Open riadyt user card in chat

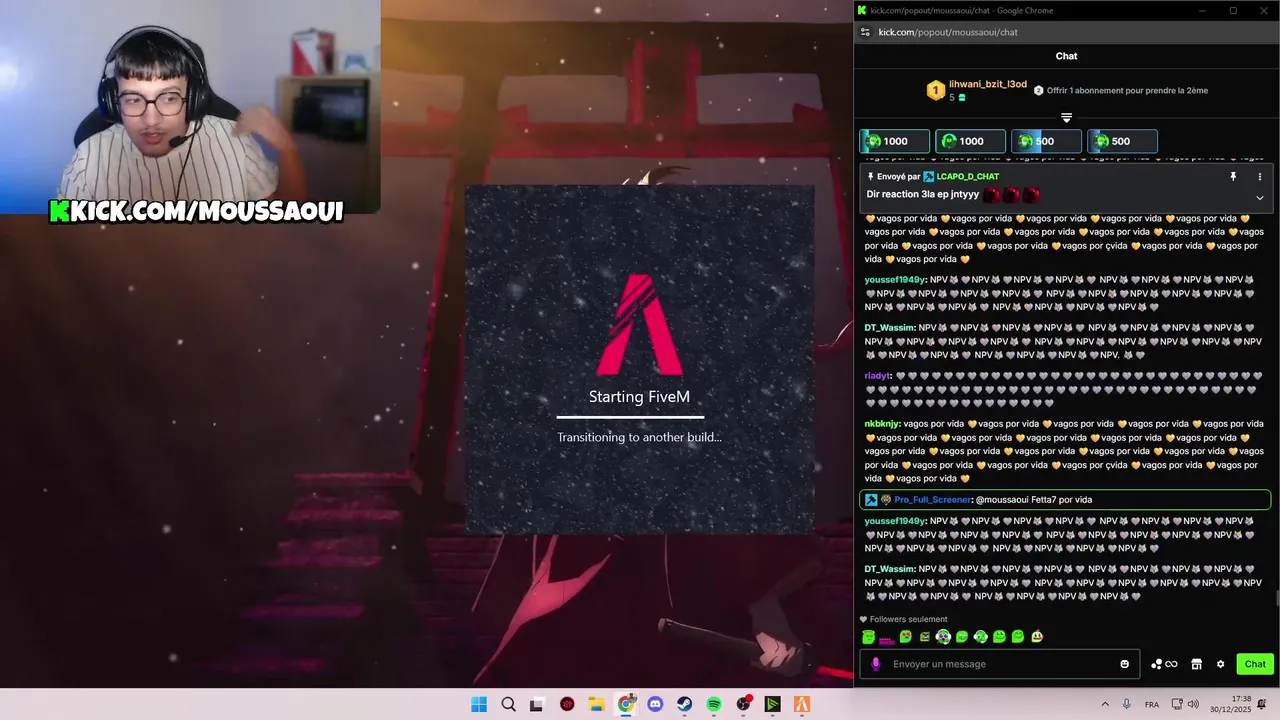tap(877, 376)
